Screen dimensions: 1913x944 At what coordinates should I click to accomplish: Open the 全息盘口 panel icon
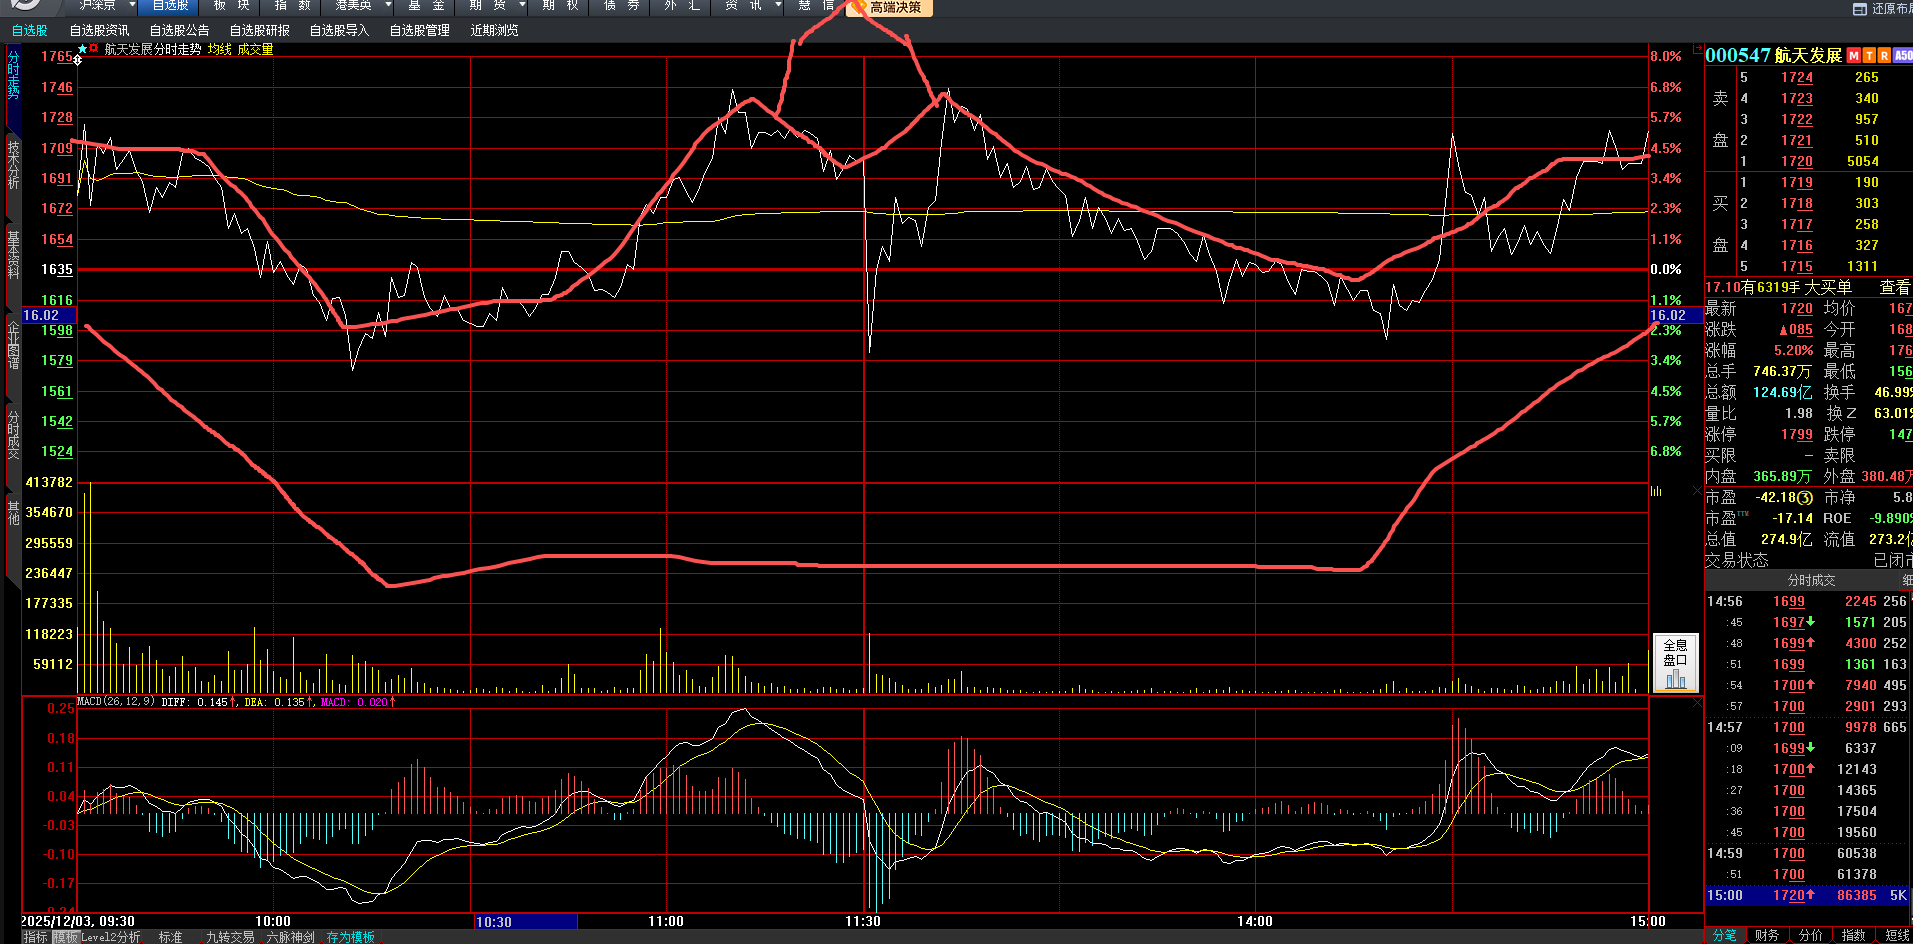point(1675,663)
